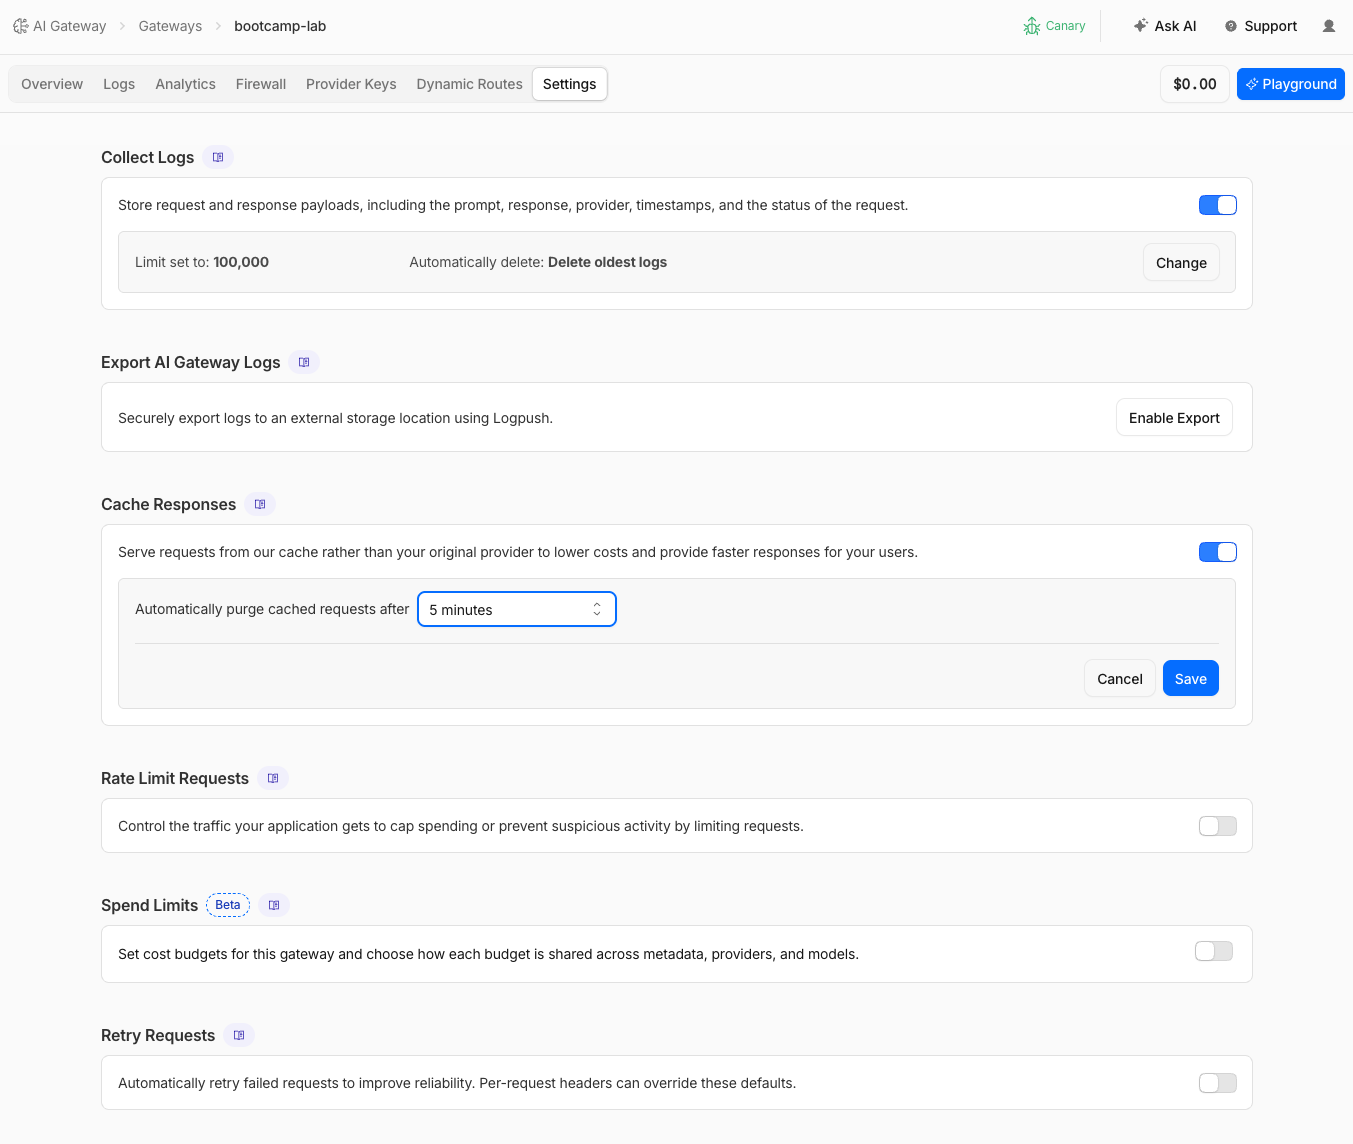Image resolution: width=1353 pixels, height=1144 pixels.
Task: Open the Playground button
Action: click(x=1290, y=84)
